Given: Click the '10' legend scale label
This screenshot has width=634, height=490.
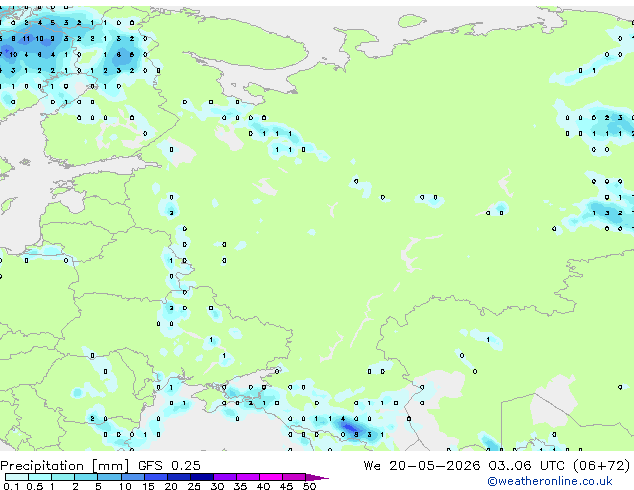Looking at the screenshot, I should click(125, 486).
